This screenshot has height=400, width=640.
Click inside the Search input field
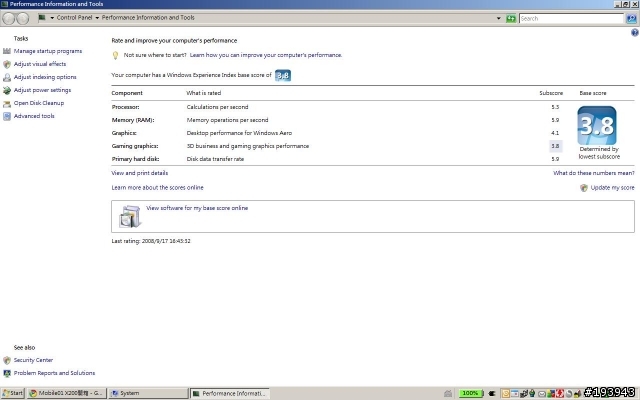pyautogui.click(x=571, y=18)
